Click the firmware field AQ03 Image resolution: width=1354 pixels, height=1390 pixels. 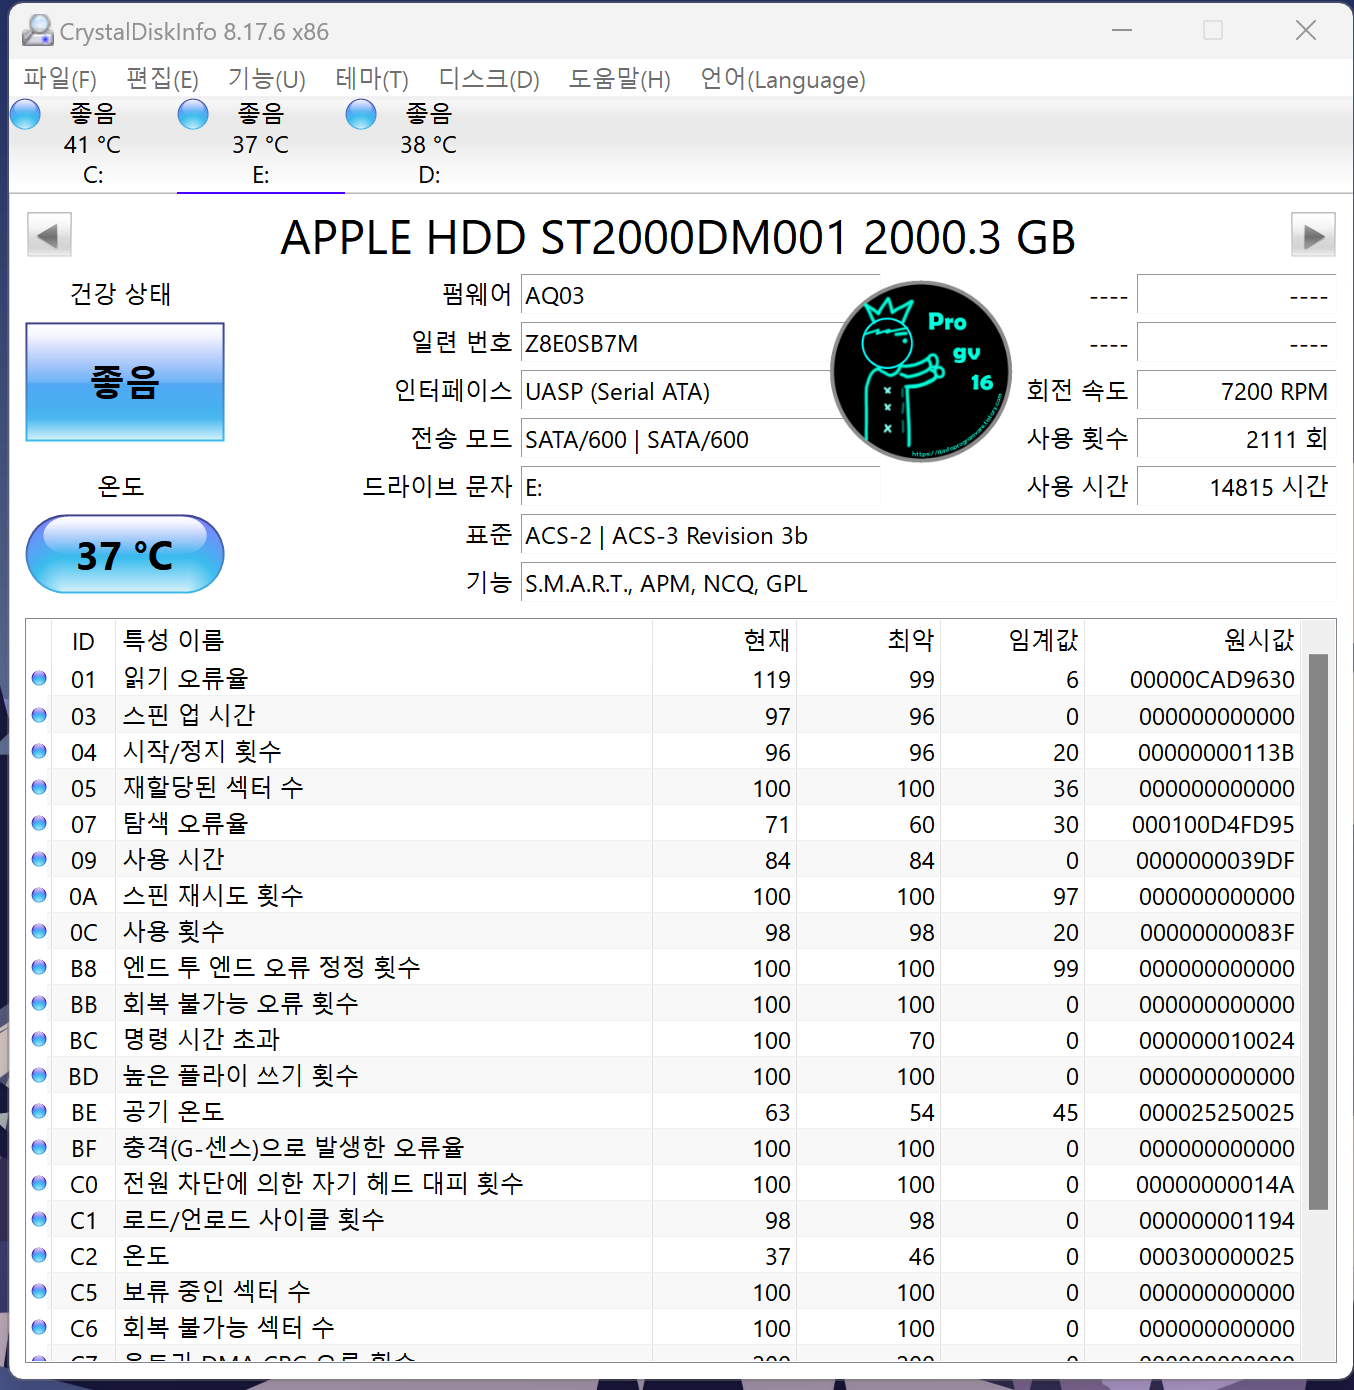pos(700,295)
